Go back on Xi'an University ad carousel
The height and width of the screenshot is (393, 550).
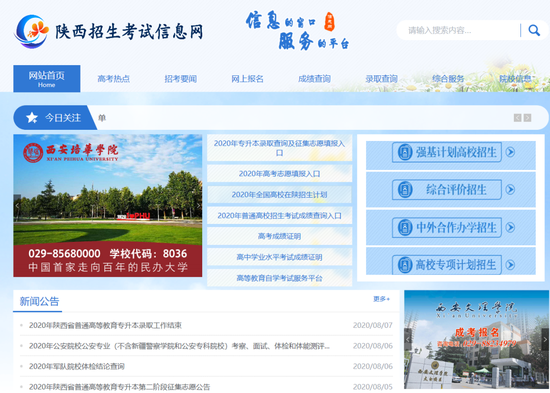(x=408, y=339)
